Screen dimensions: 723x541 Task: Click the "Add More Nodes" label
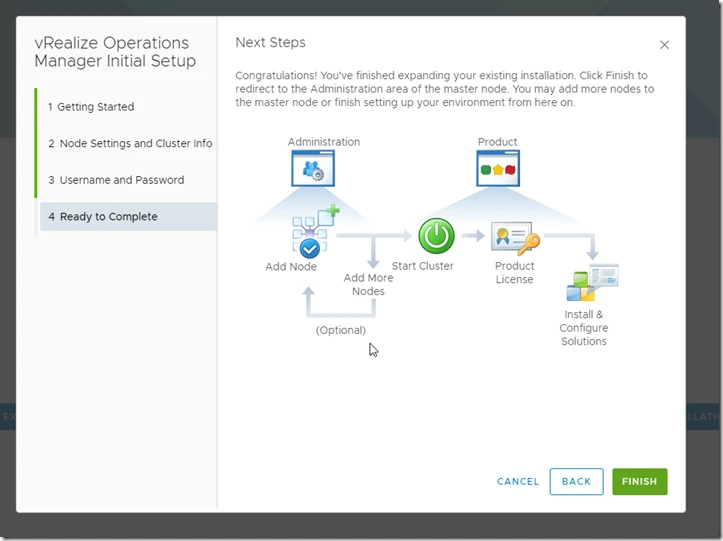tap(368, 285)
